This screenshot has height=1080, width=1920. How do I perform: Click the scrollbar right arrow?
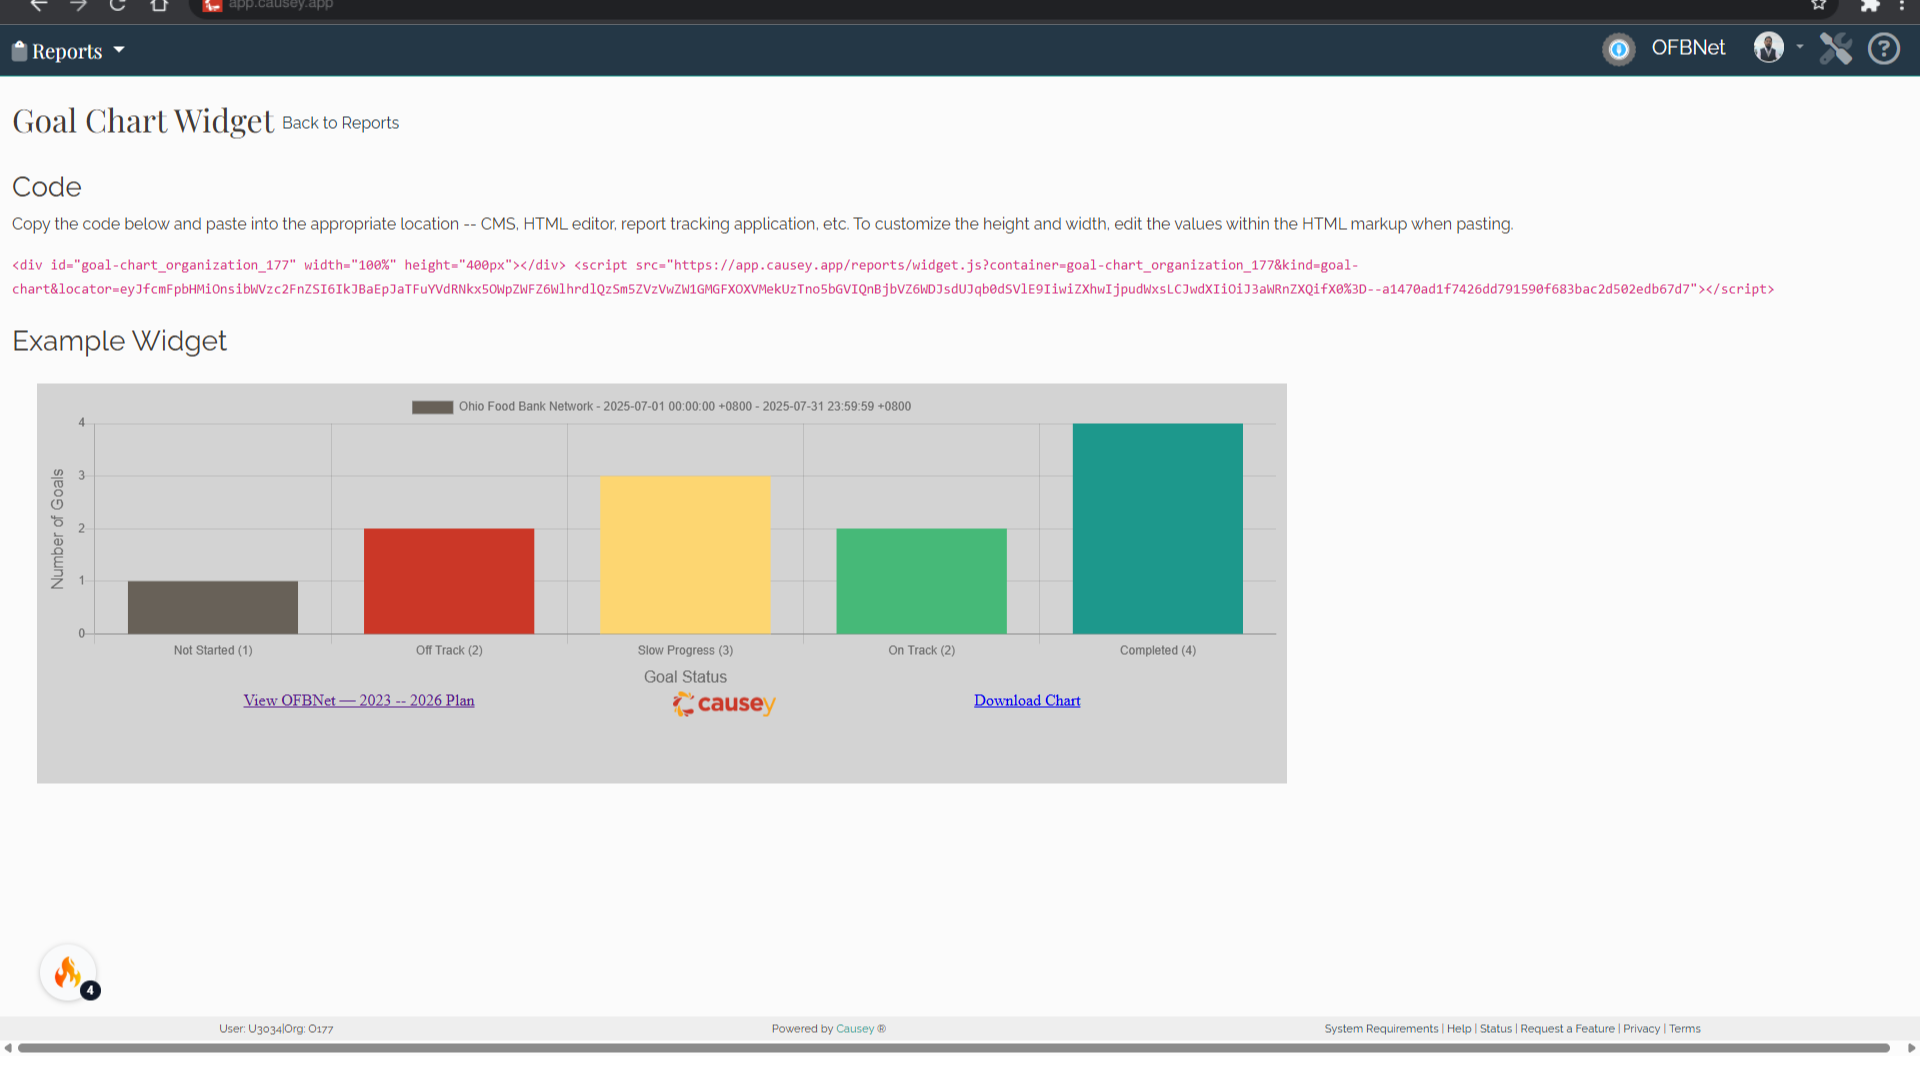pyautogui.click(x=1912, y=1048)
